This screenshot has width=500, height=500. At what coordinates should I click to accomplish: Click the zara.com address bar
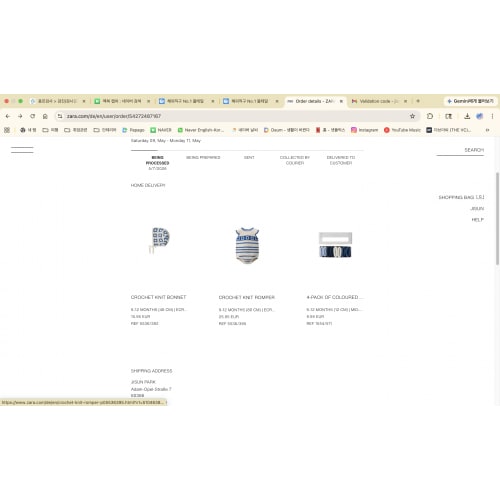(233, 116)
